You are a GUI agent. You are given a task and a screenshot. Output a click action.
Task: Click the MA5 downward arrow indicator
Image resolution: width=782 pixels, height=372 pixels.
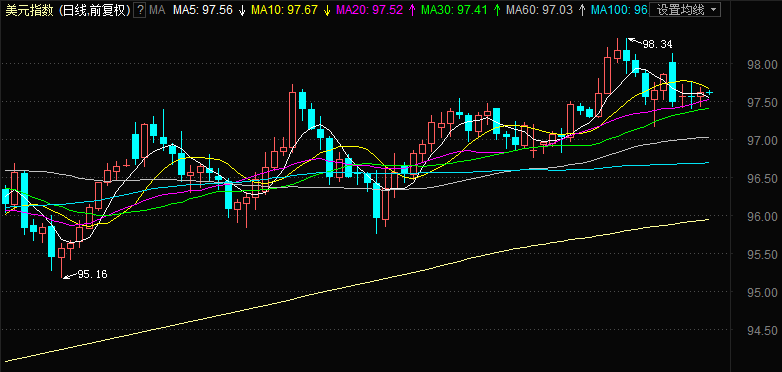tap(242, 10)
